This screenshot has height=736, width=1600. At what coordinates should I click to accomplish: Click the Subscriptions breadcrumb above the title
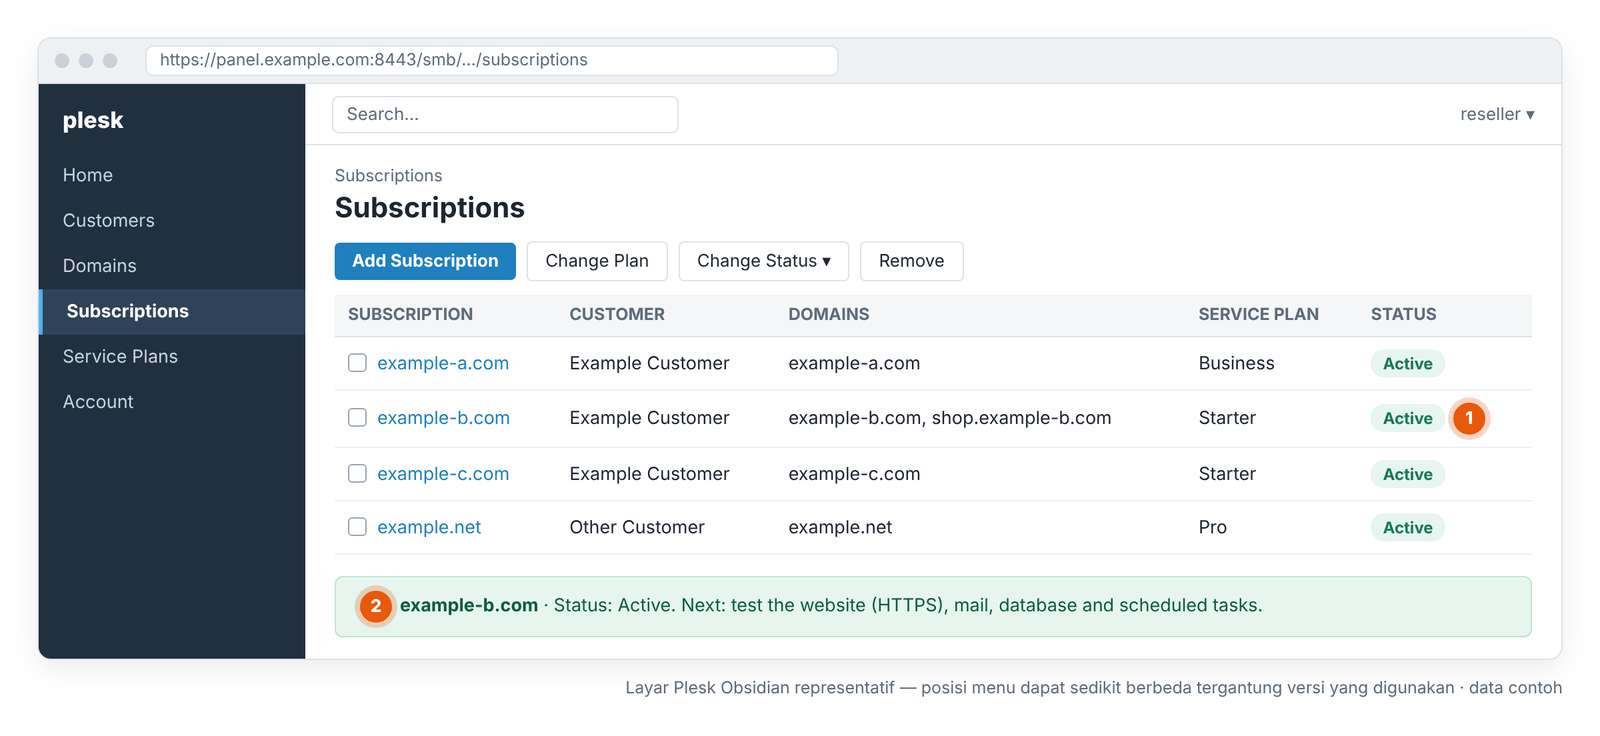click(x=388, y=176)
